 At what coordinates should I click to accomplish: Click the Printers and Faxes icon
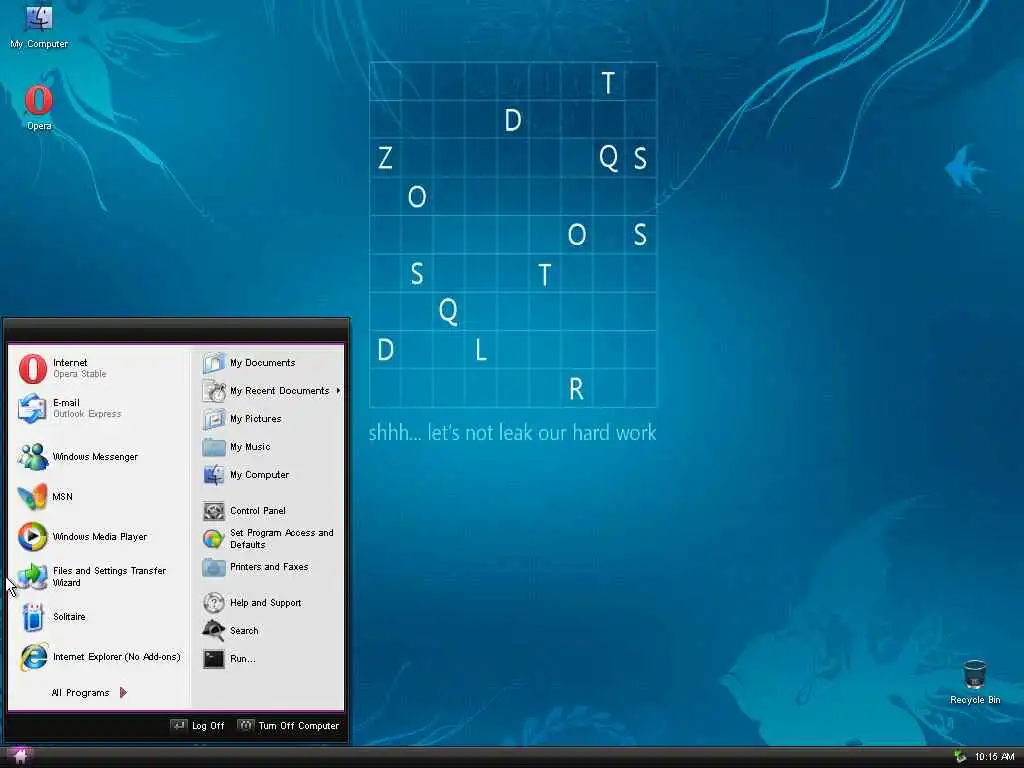click(214, 567)
